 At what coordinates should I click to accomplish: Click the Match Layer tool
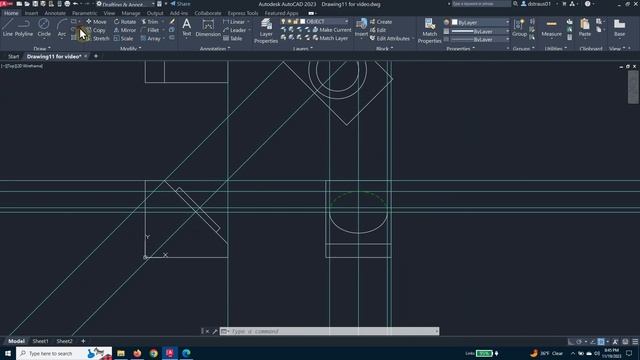pyautogui.click(x=330, y=38)
